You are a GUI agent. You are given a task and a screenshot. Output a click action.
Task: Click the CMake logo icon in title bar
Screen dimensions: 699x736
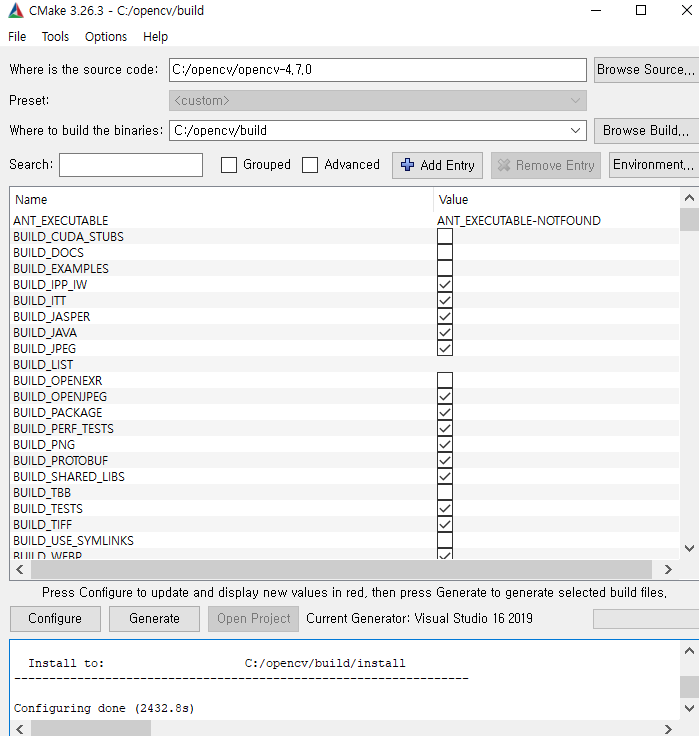tap(15, 10)
